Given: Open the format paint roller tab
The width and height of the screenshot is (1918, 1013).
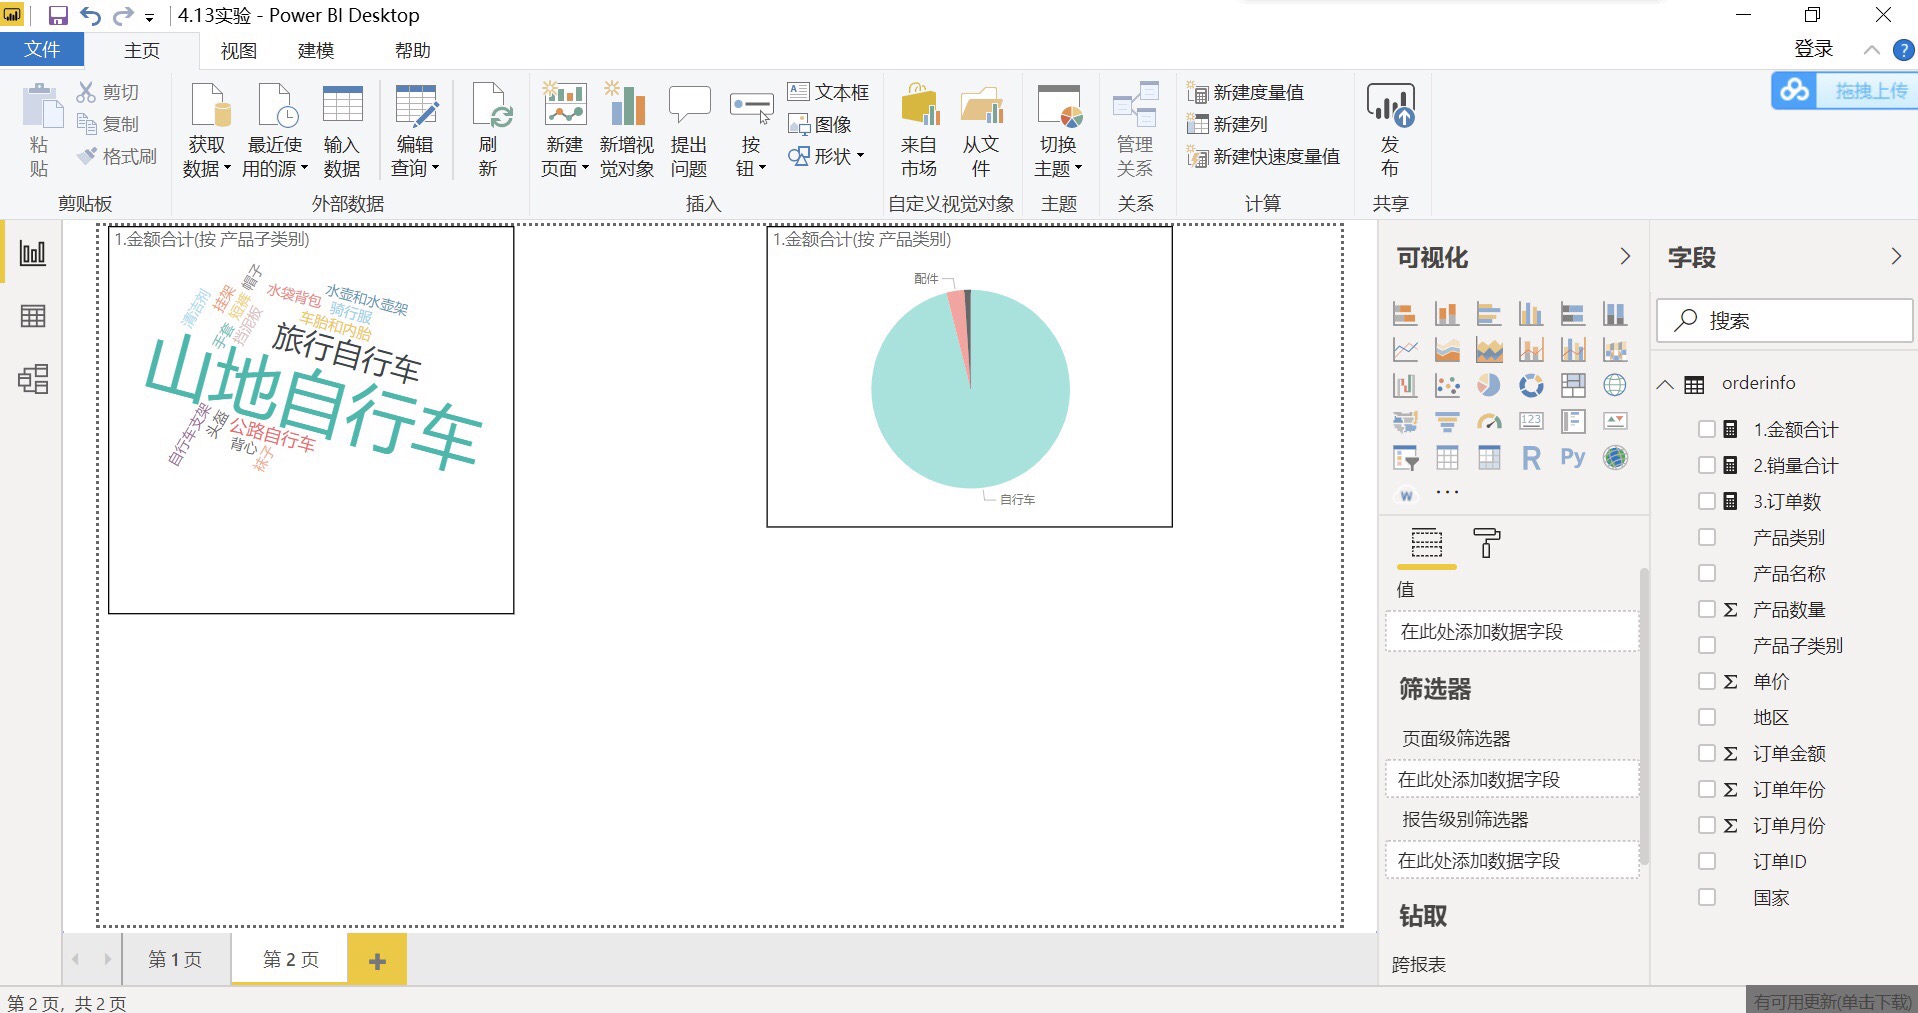Looking at the screenshot, I should click(x=1487, y=543).
